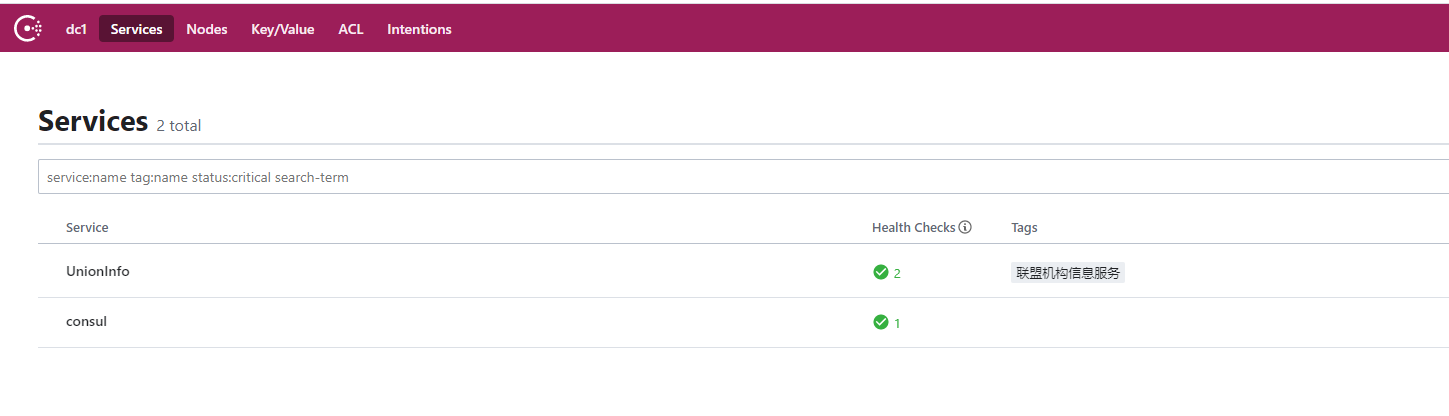Click the Health Checks column header
Image resolution: width=1449 pixels, height=416 pixels.
(914, 227)
